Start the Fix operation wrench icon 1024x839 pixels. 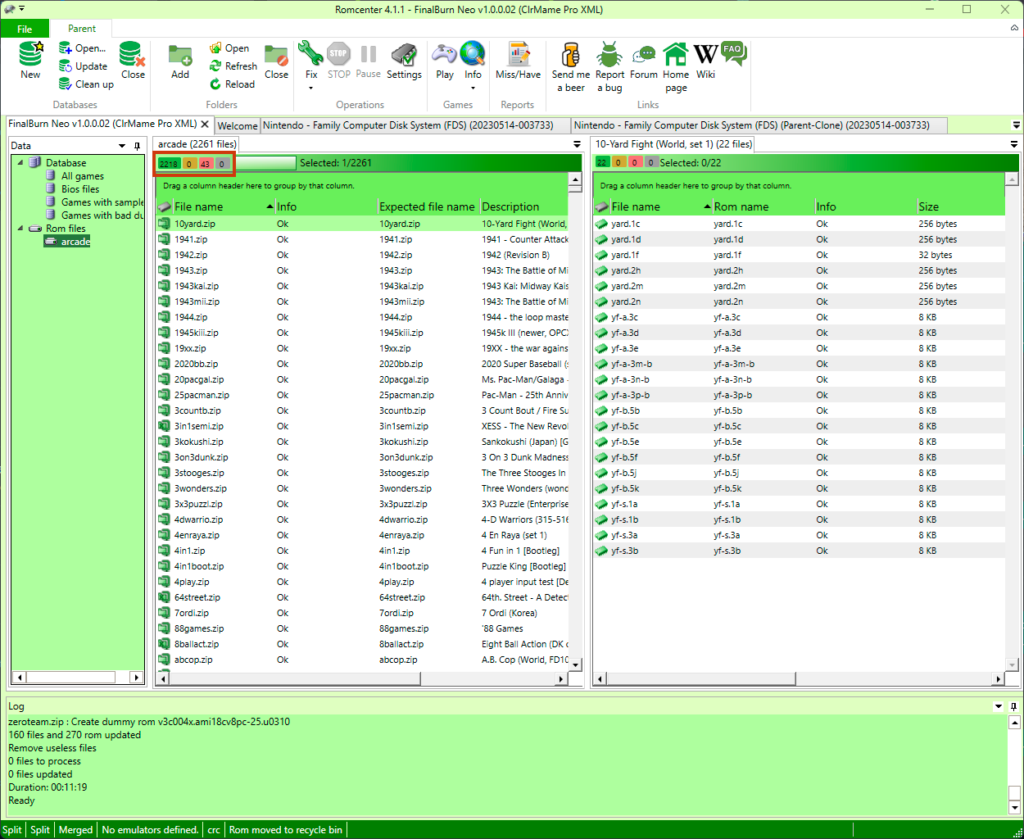[x=312, y=55]
